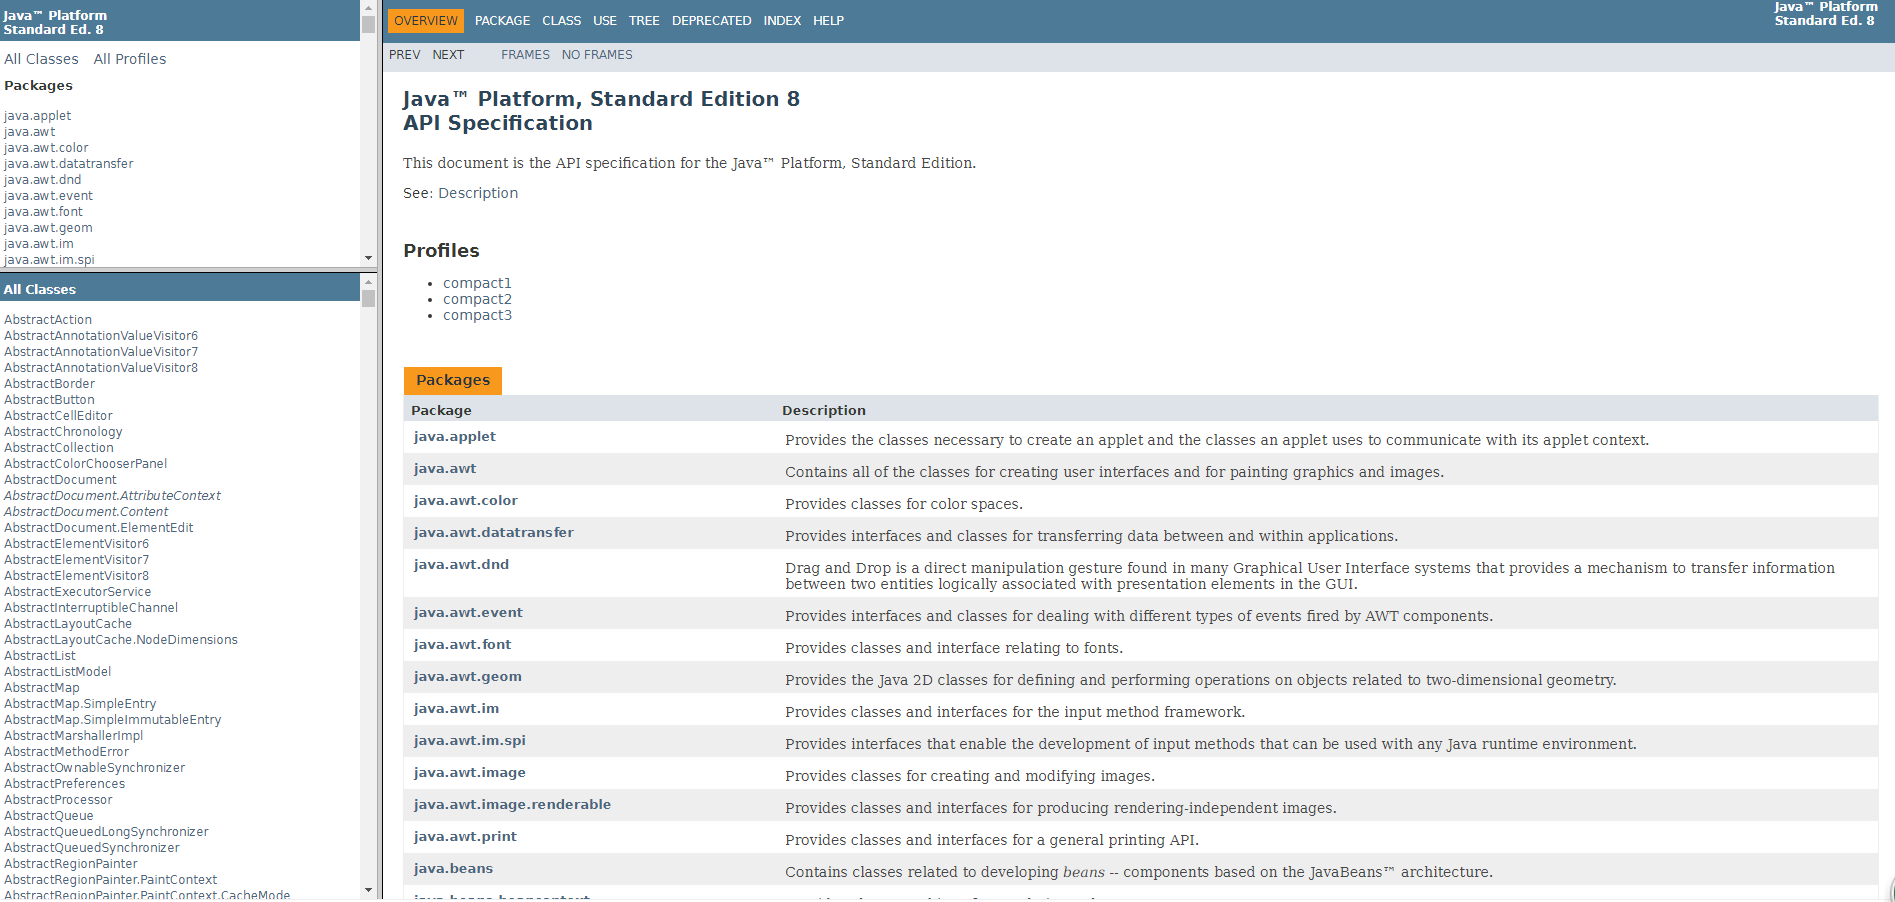Open java.beans package link
The width and height of the screenshot is (1895, 902).
[453, 869]
